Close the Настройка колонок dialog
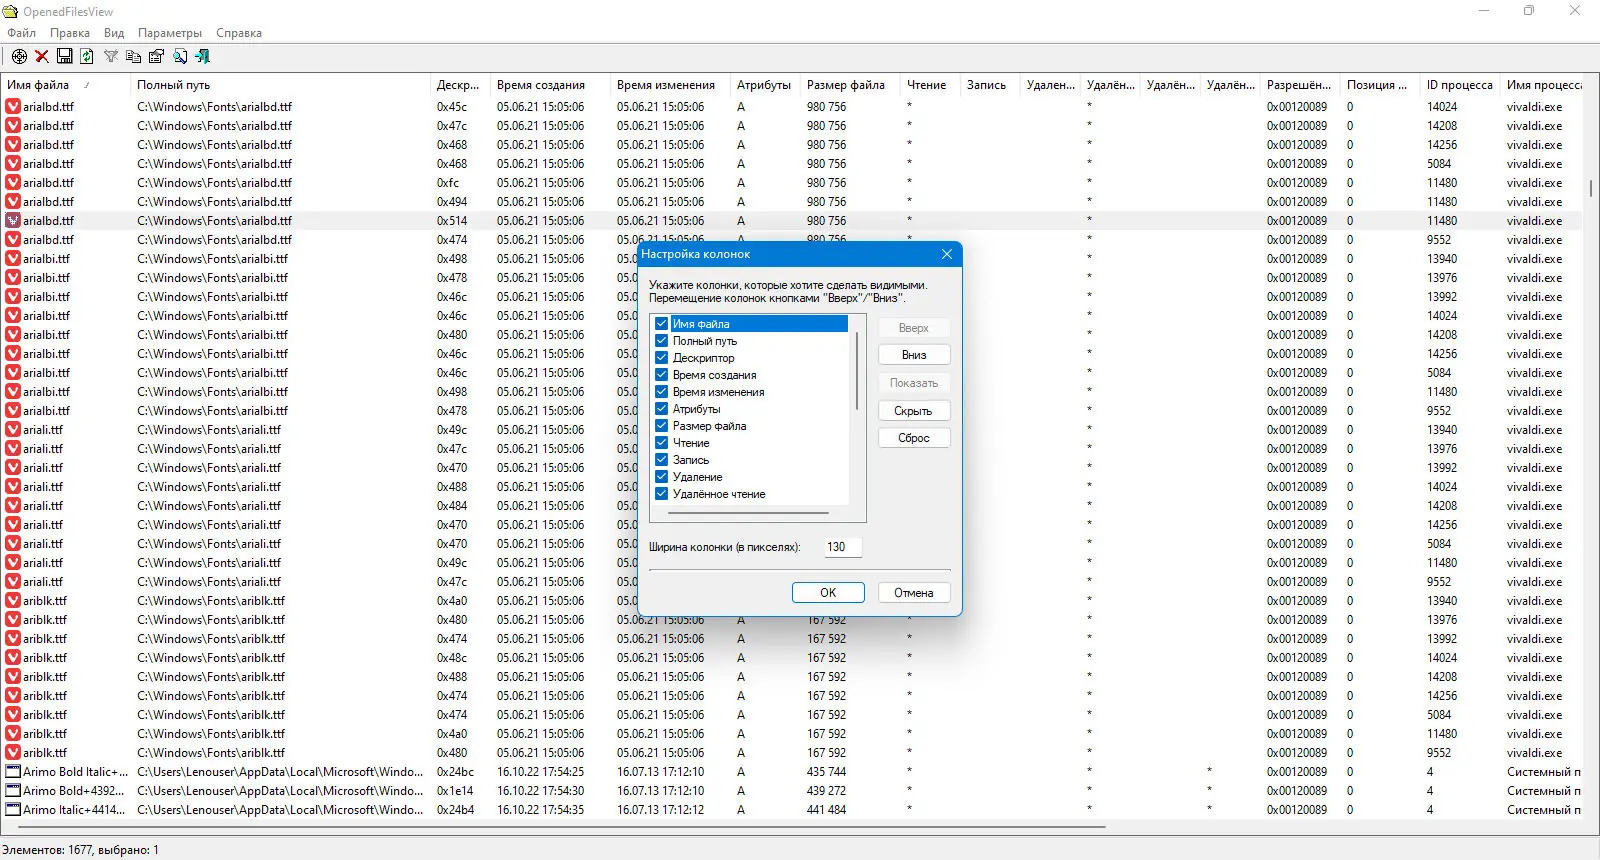The image size is (1600, 860). click(947, 254)
